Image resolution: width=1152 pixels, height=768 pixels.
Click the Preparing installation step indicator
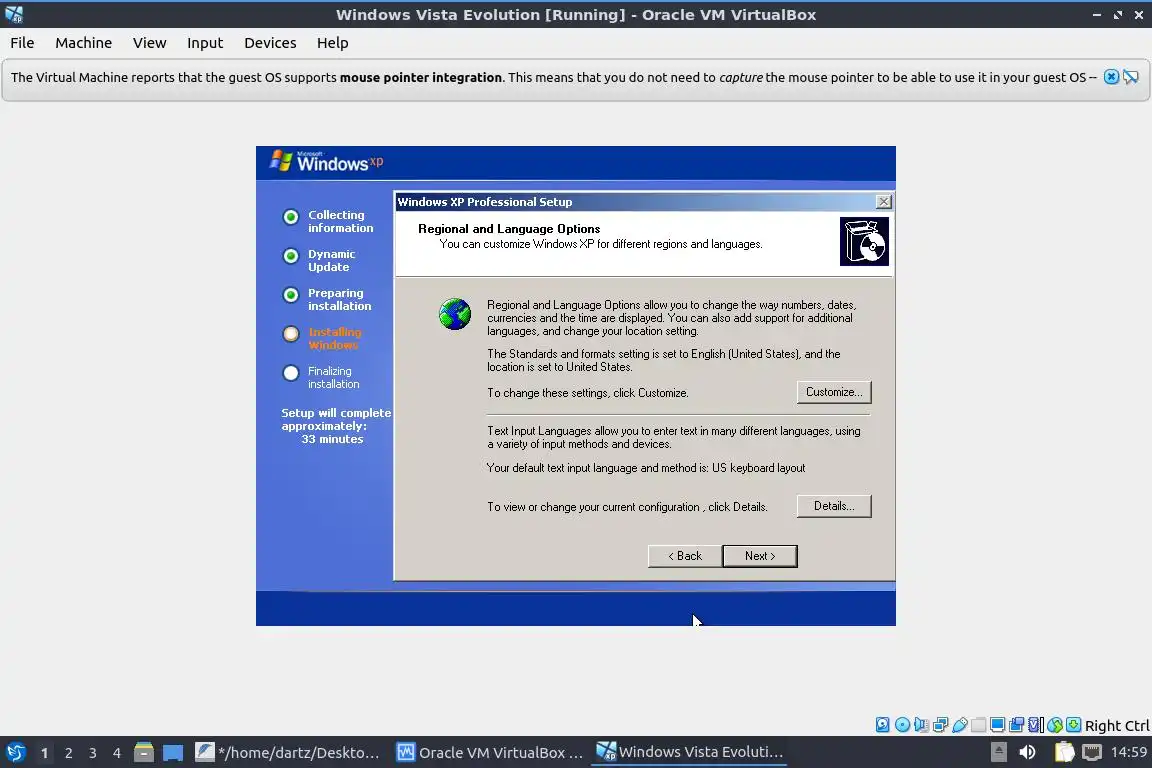[291, 295]
